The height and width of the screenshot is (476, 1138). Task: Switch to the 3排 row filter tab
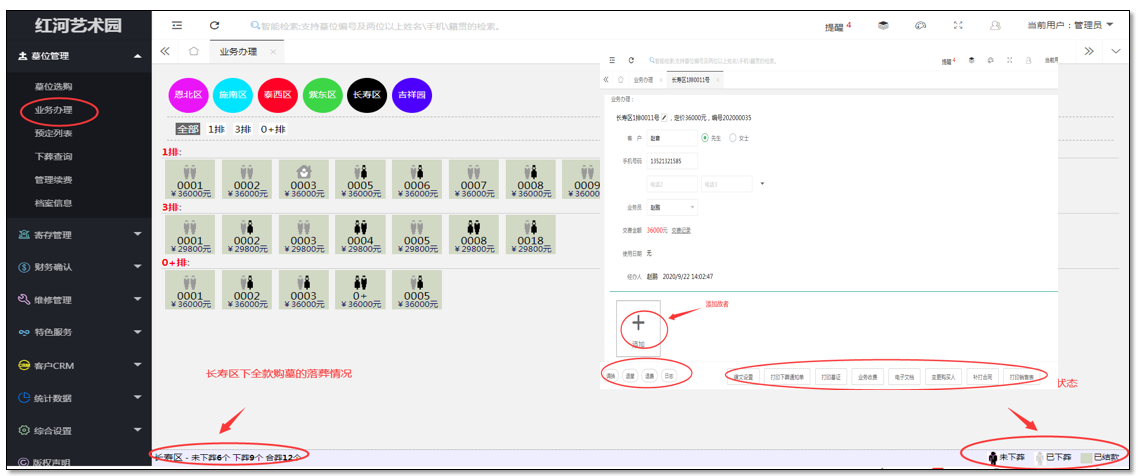point(243,129)
